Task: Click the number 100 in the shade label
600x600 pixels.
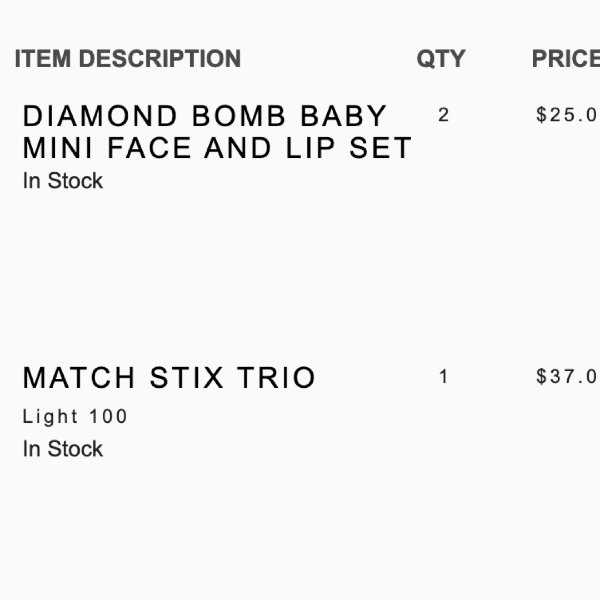Action: click(108, 416)
